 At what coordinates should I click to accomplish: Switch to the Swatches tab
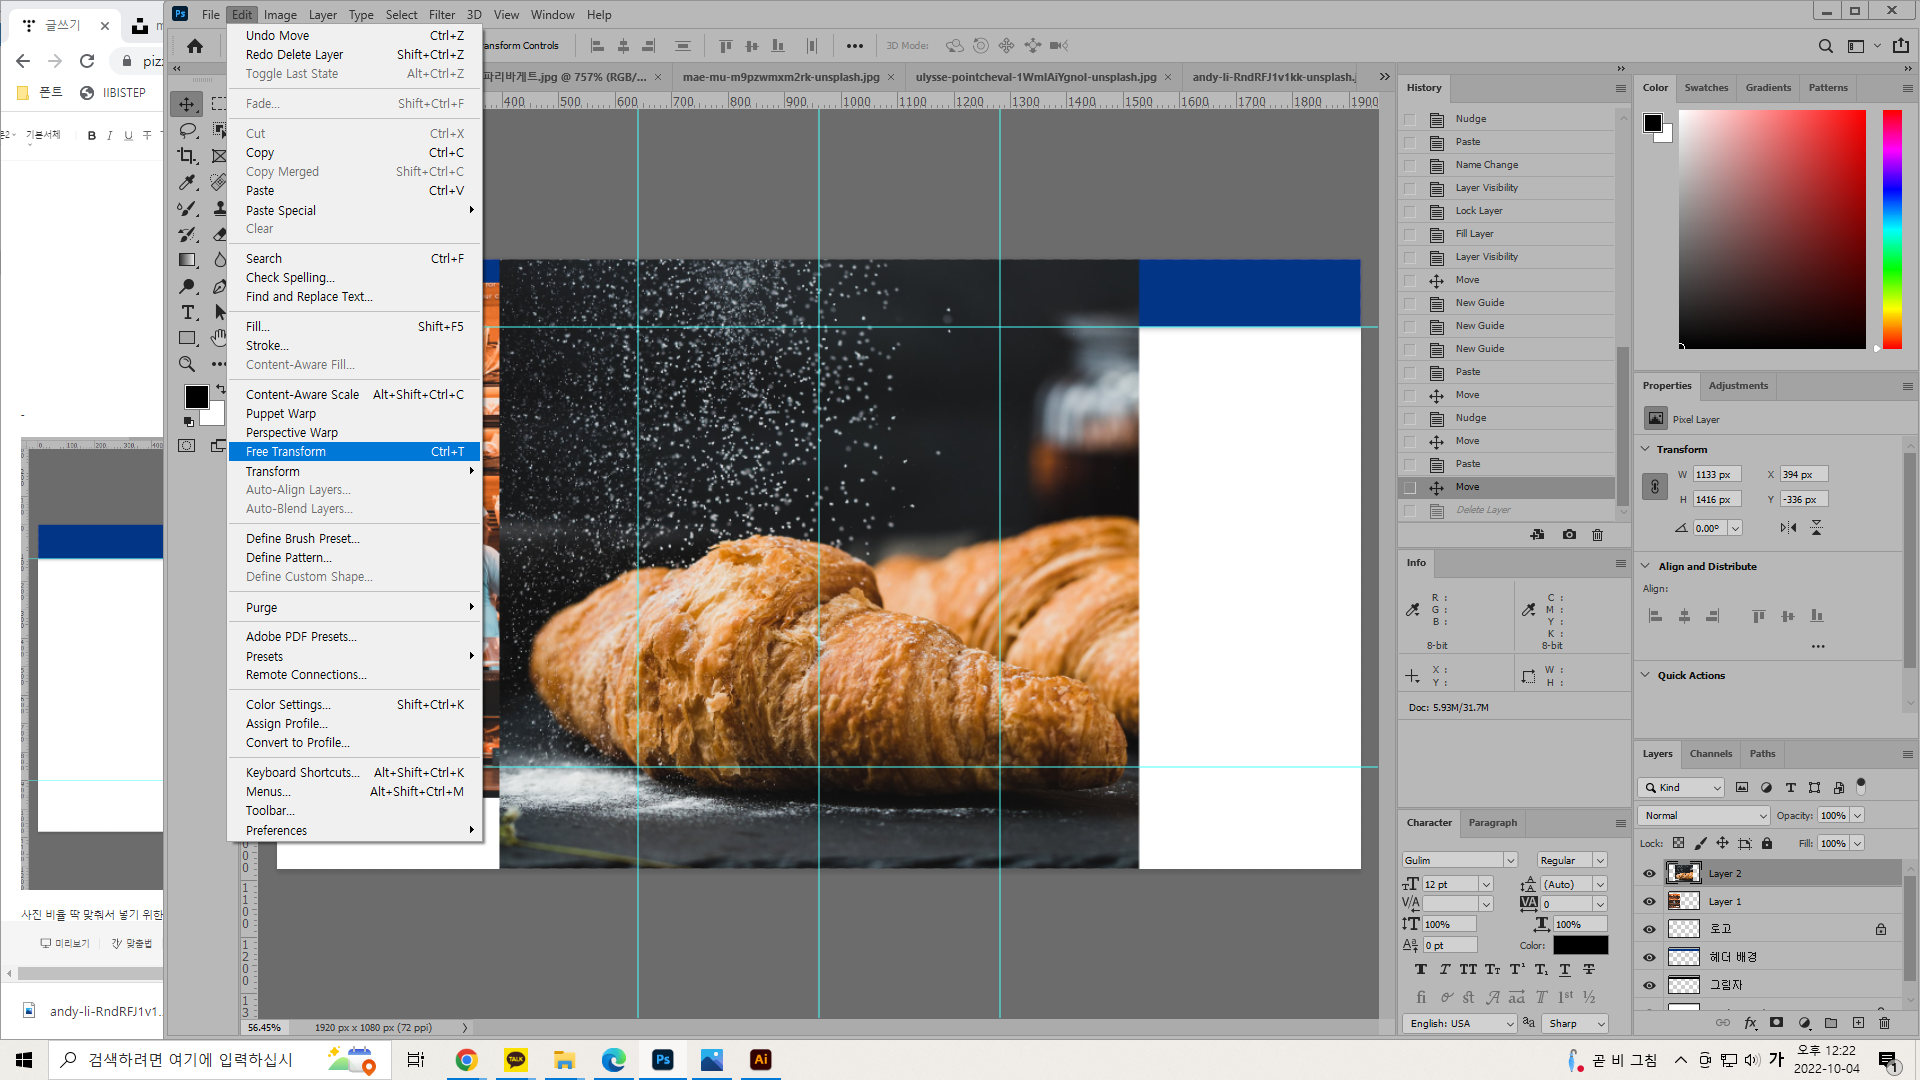(x=1706, y=88)
